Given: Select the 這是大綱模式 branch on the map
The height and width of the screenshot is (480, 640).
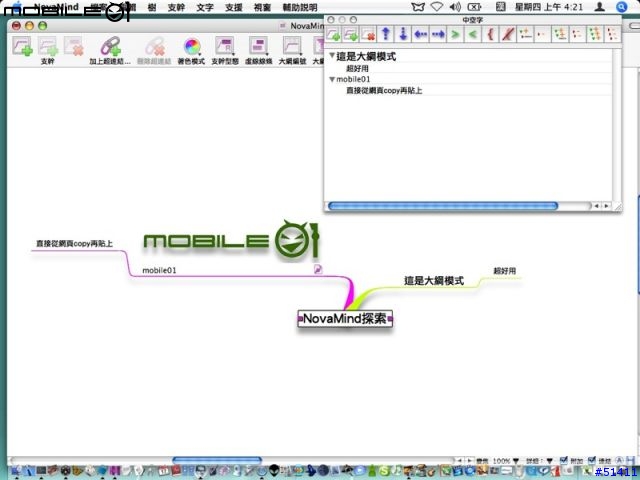Looking at the screenshot, I should tap(434, 280).
